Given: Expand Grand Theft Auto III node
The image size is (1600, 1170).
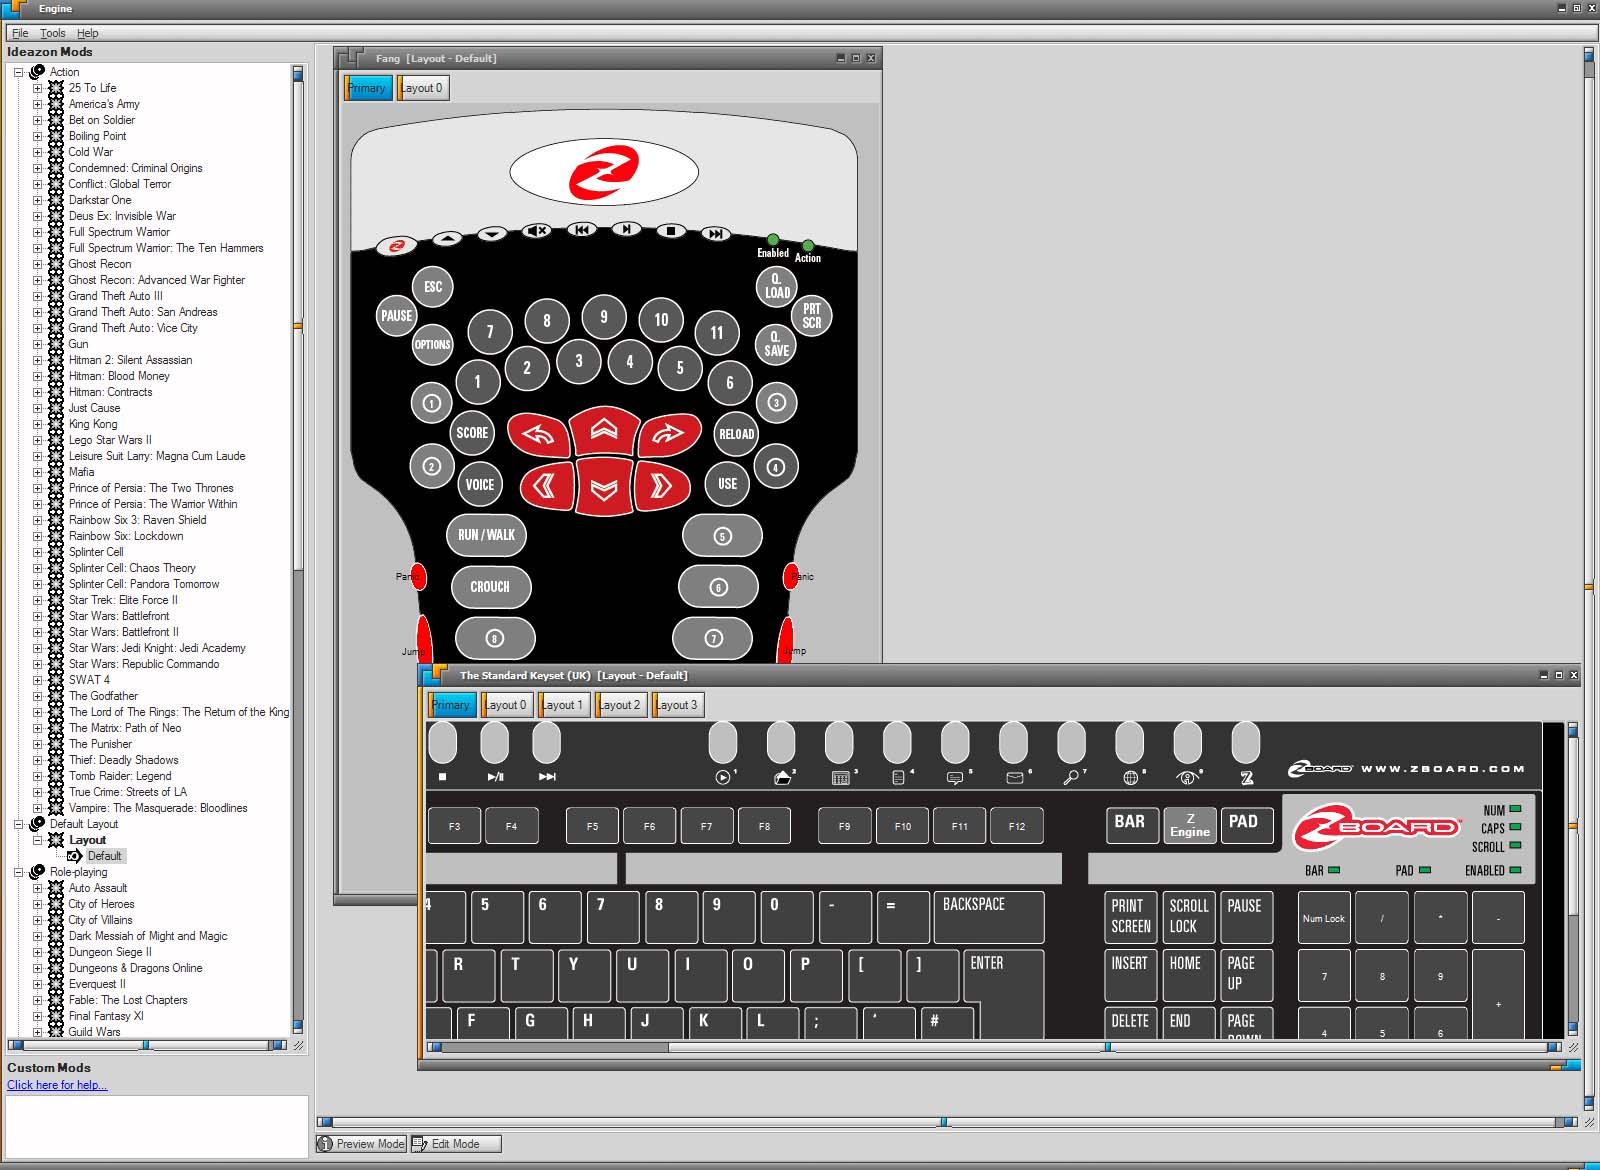Looking at the screenshot, I should pos(37,296).
